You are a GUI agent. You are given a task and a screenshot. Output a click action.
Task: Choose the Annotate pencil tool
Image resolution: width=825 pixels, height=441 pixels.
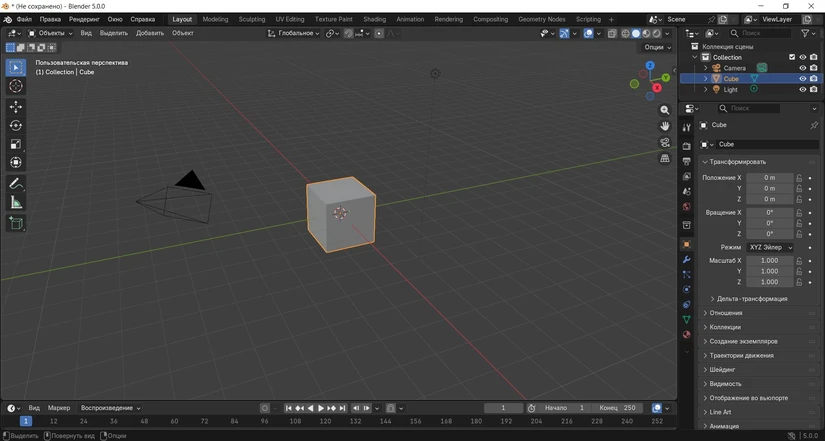pos(16,184)
